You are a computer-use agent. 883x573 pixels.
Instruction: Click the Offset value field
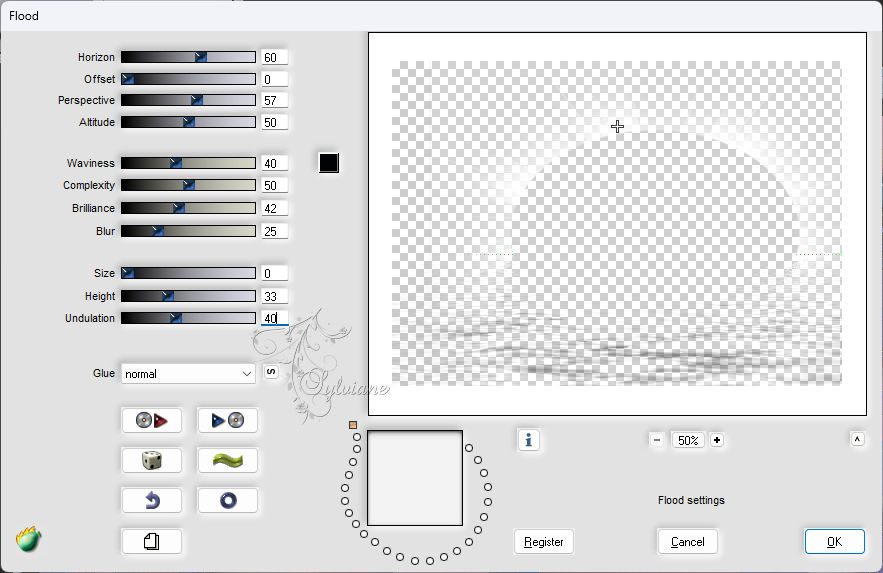274,79
